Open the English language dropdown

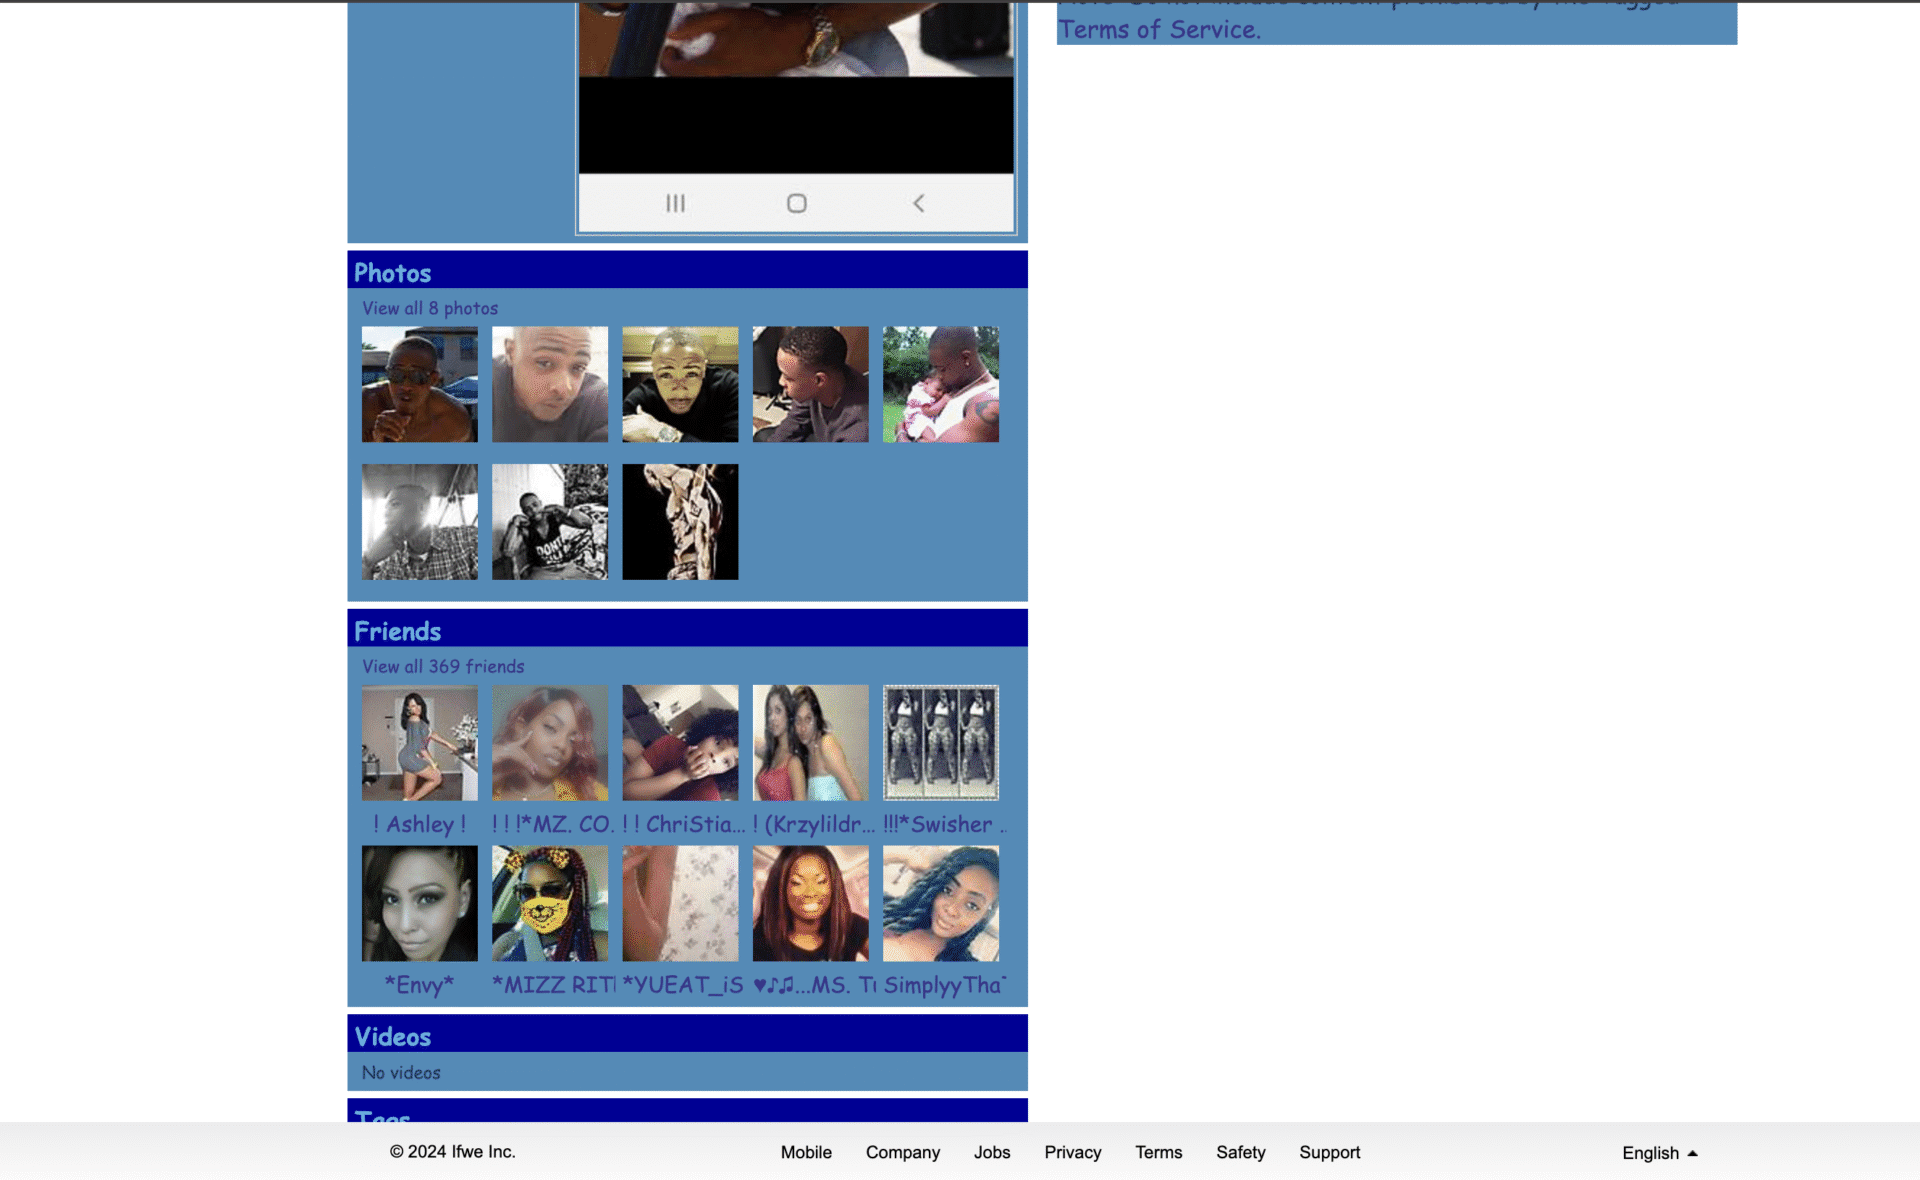pyautogui.click(x=1658, y=1152)
